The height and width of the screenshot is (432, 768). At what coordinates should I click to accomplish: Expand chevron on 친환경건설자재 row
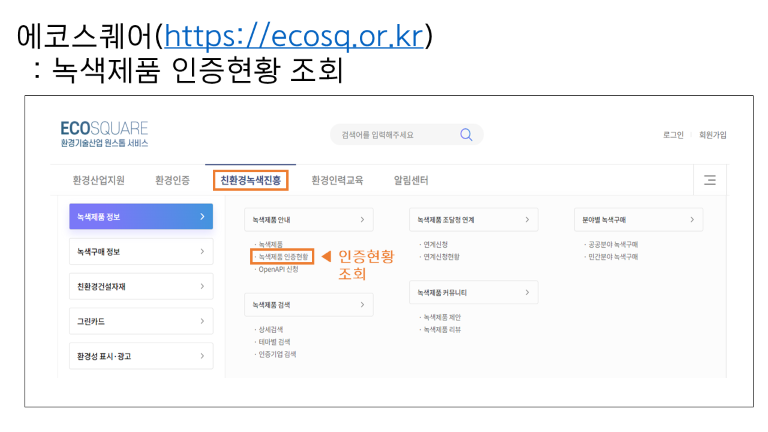tap(202, 286)
